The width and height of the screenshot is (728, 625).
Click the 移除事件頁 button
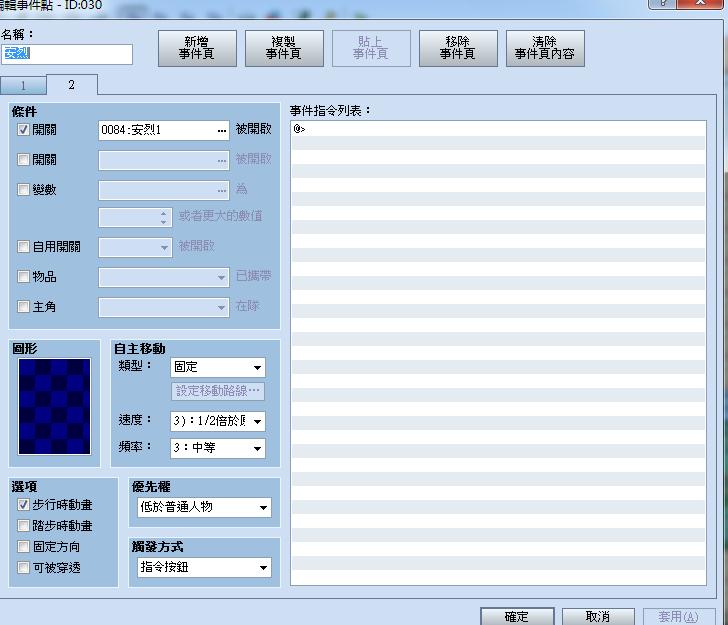(x=458, y=48)
